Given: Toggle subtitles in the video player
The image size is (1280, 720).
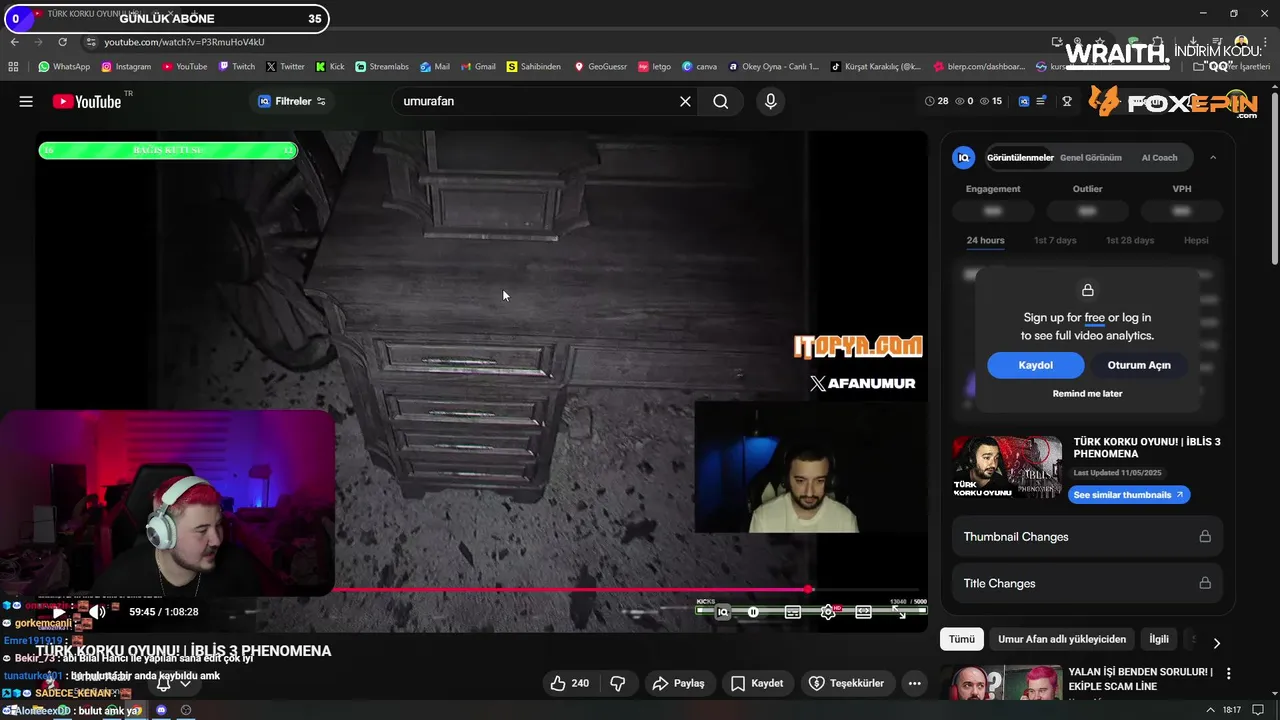Looking at the screenshot, I should coord(793,612).
